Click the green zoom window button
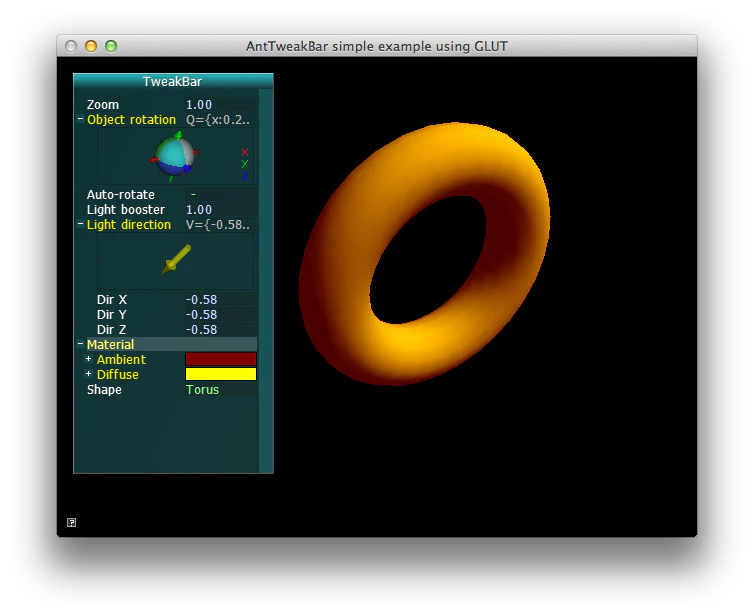This screenshot has width=754, height=616. (111, 46)
